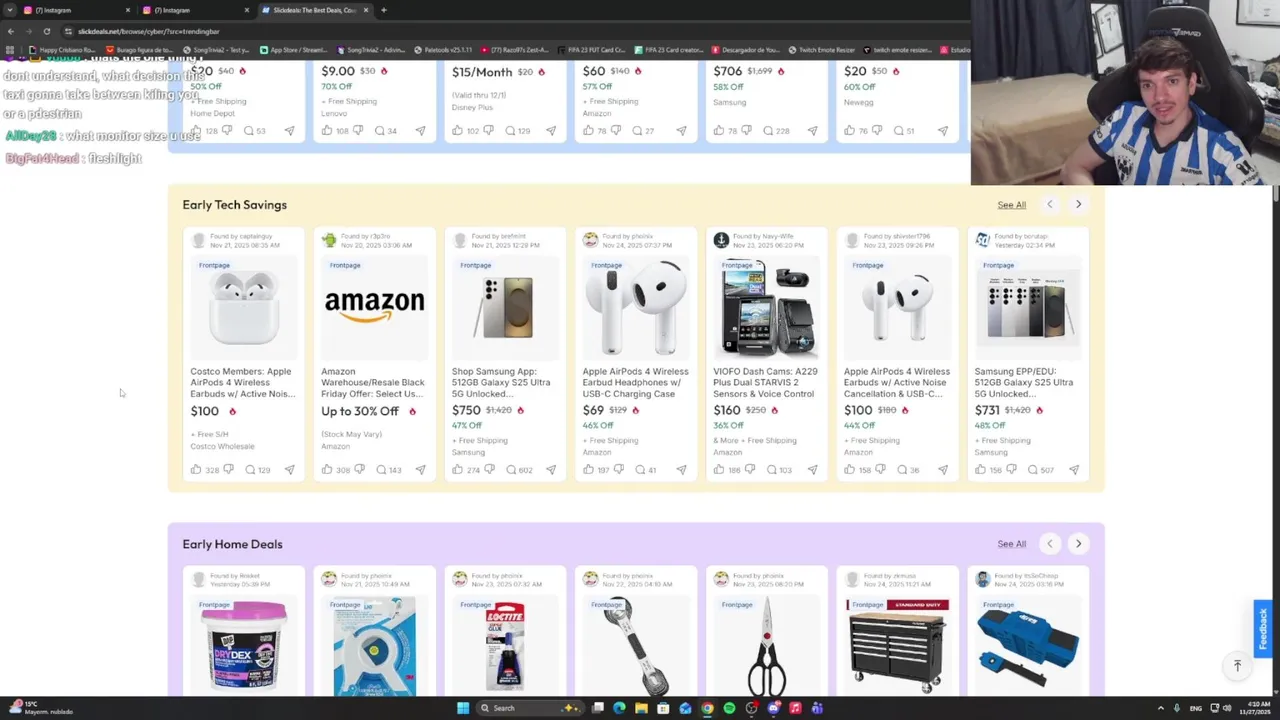Open taskbar clock showing 4:10 AM
The height and width of the screenshot is (720, 1280).
(1253, 708)
